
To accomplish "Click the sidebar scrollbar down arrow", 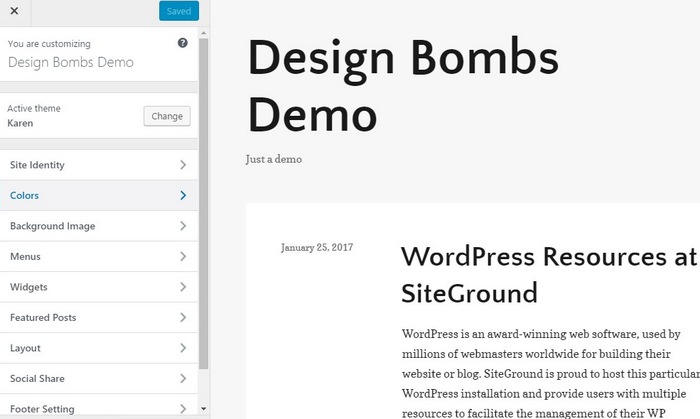I will coord(204,408).
